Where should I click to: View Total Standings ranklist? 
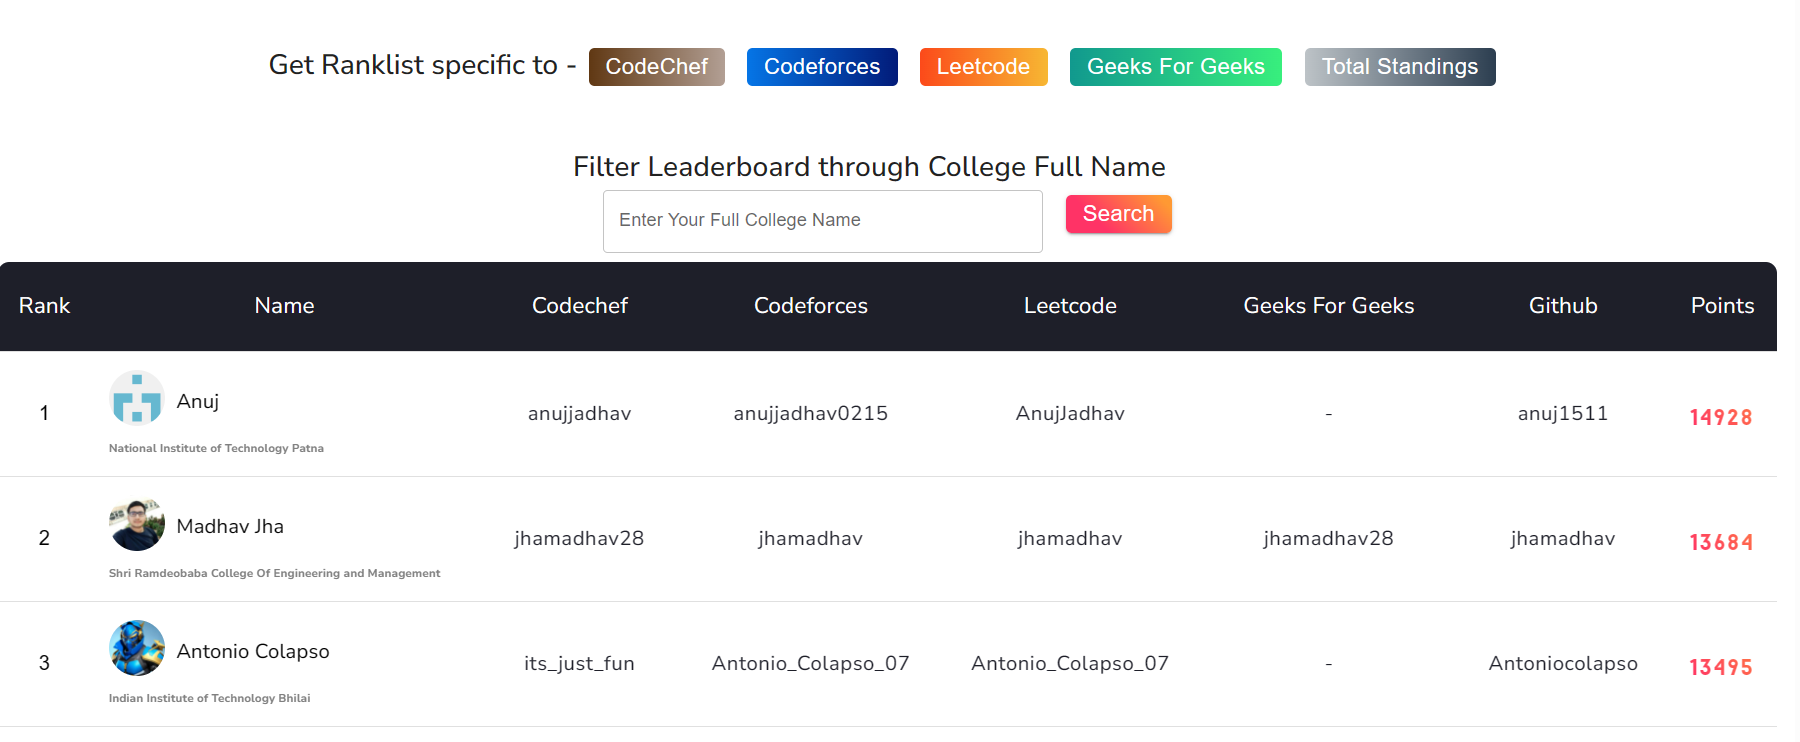pos(1400,67)
